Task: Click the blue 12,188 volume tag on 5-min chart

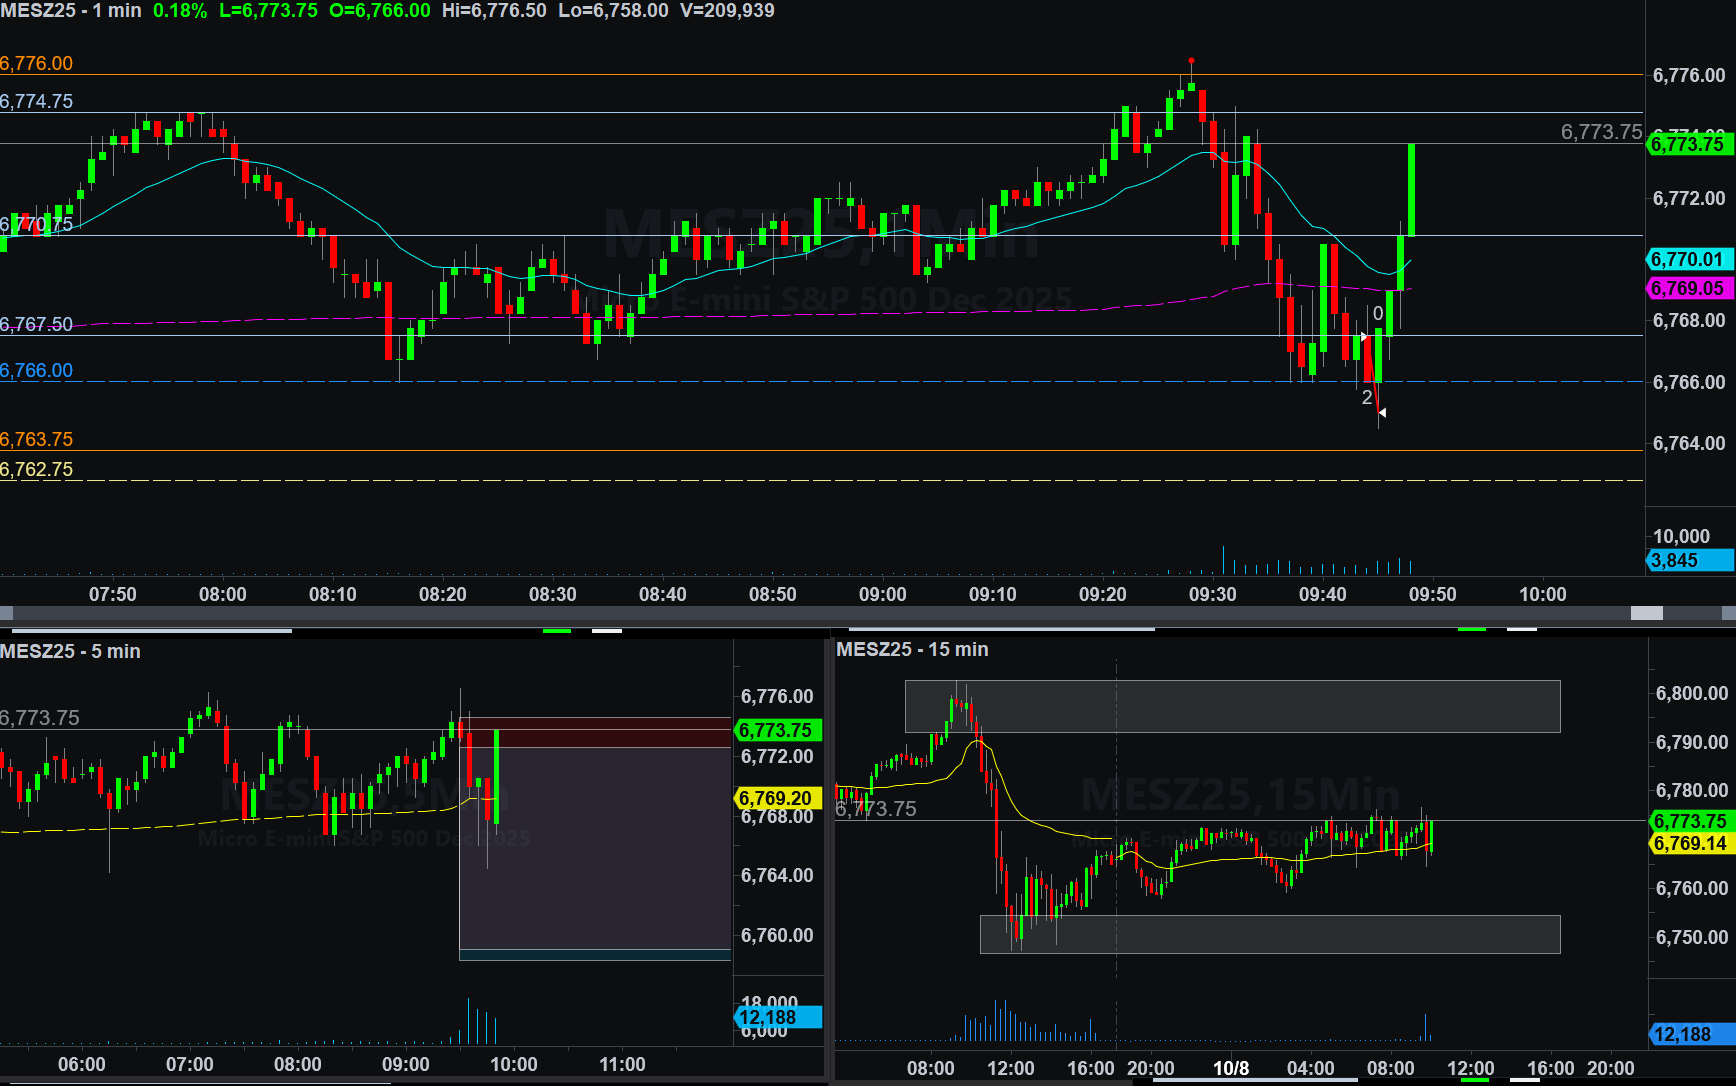Action: [777, 1018]
